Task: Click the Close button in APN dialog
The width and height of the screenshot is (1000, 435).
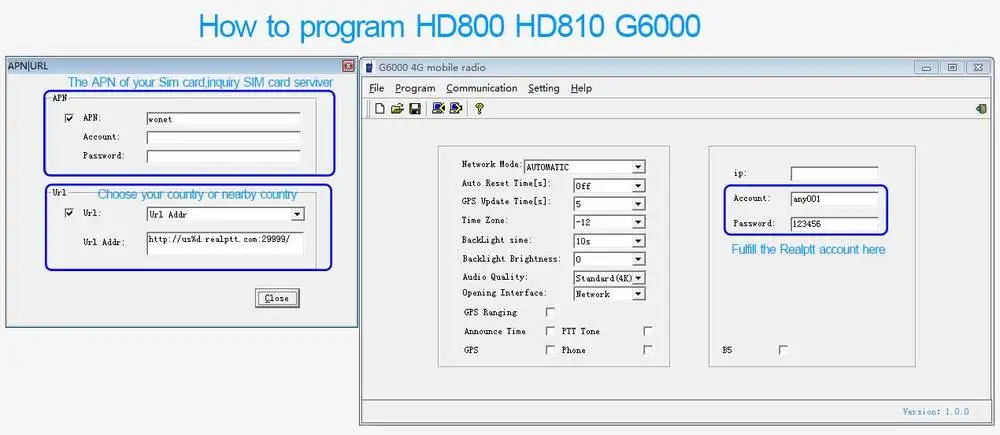Action: coord(277,298)
